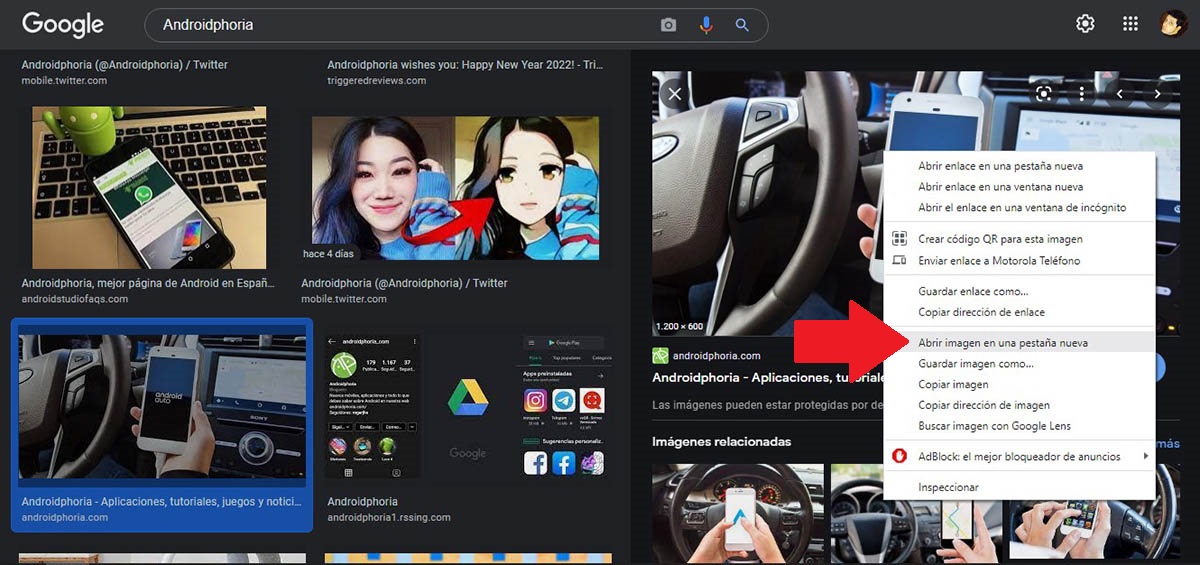
Task: Select 'Abrir imagen en una pestaña nueva'
Action: [1002, 343]
